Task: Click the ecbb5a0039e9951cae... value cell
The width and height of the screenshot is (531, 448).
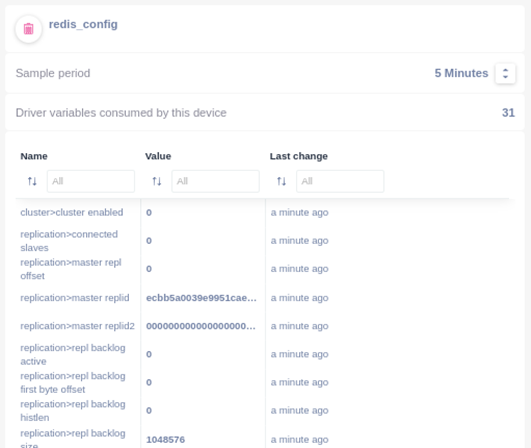Action: [x=201, y=298]
